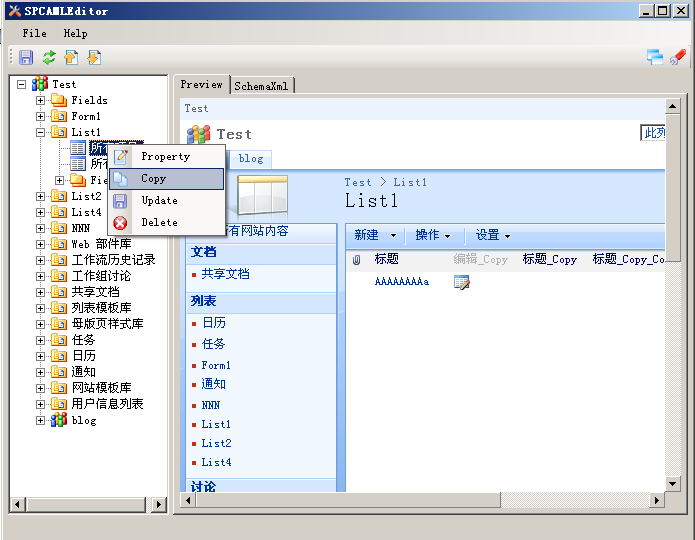Click the upload arrow document icon
Viewport: 695px width, 540px height.
point(71,58)
